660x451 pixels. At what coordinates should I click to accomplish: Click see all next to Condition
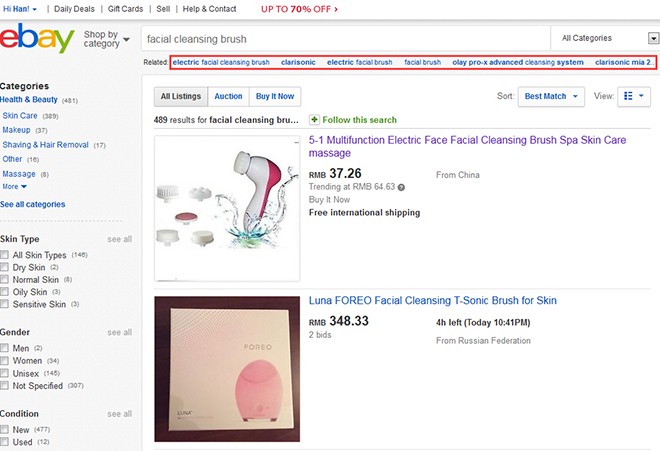tap(120, 414)
